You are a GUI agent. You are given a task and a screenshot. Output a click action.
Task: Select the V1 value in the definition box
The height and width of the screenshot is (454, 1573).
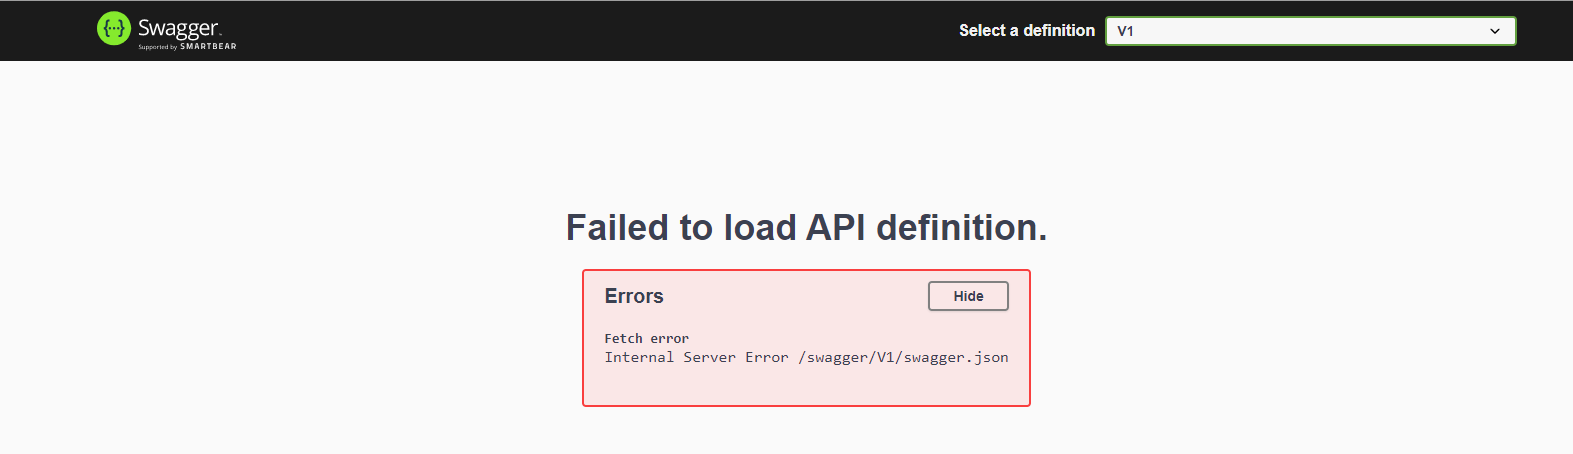point(1126,31)
